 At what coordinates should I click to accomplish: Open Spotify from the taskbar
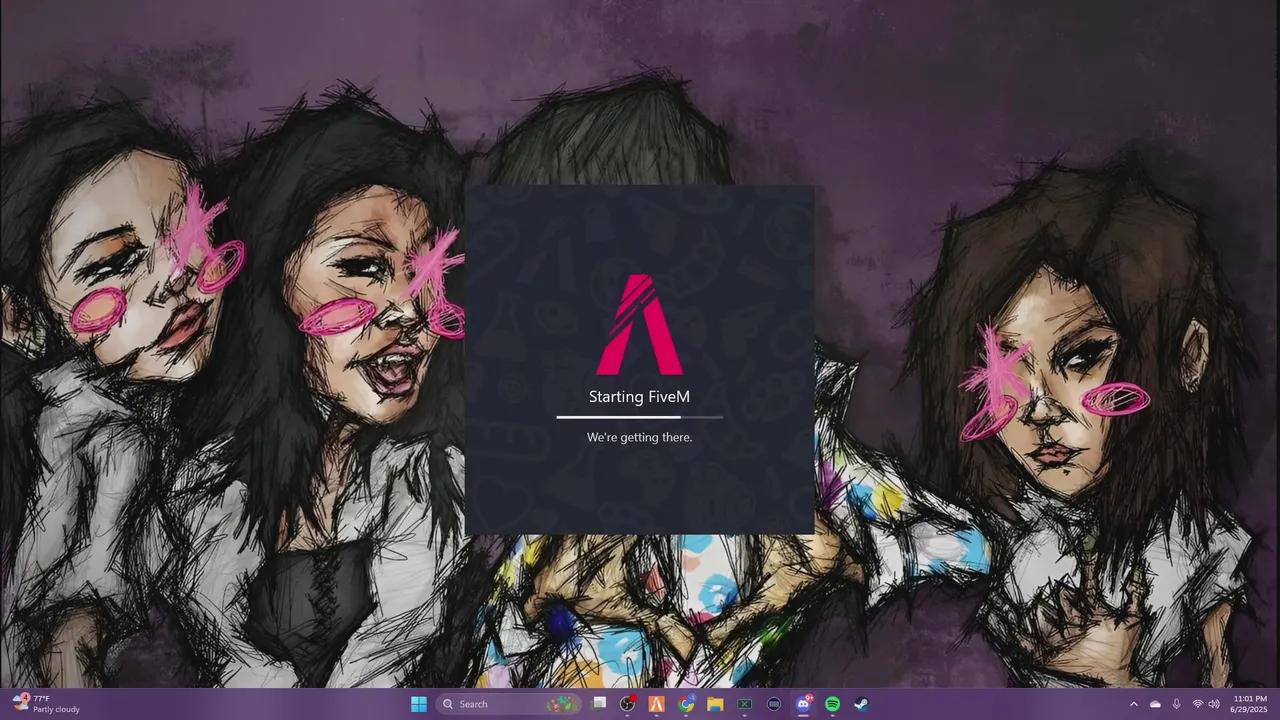click(832, 704)
